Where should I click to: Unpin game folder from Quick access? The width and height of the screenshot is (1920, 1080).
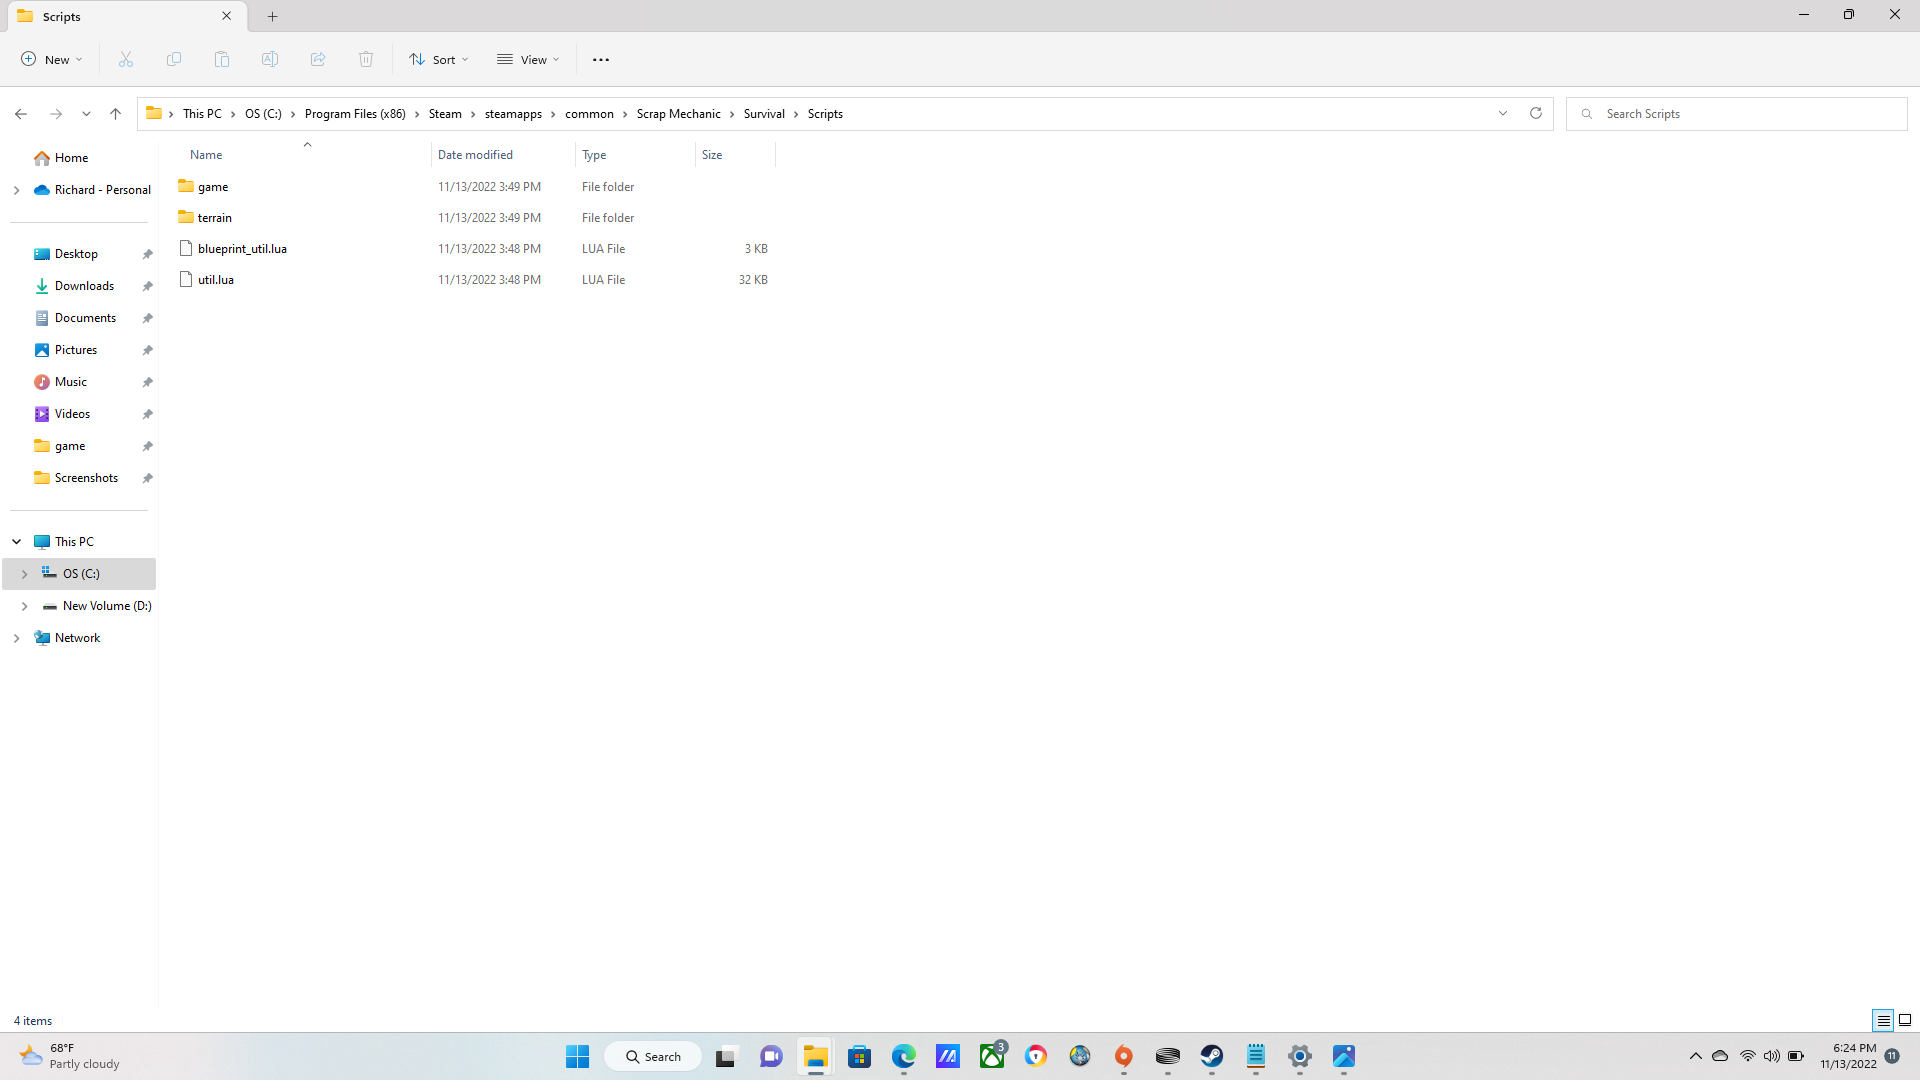(x=147, y=446)
